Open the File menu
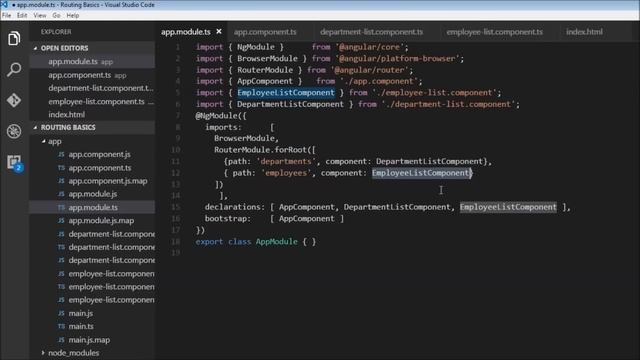This screenshot has height=360, width=640. [7, 16]
